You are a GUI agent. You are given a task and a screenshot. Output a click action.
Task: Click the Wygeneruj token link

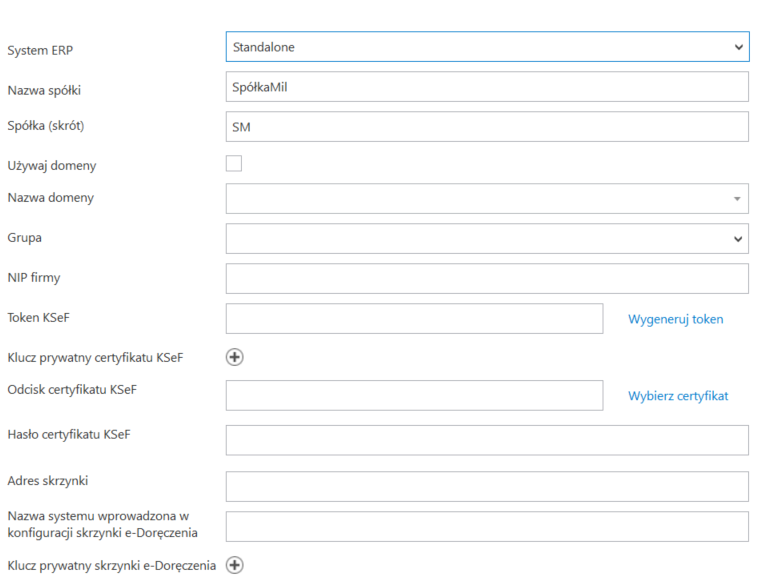click(x=675, y=319)
